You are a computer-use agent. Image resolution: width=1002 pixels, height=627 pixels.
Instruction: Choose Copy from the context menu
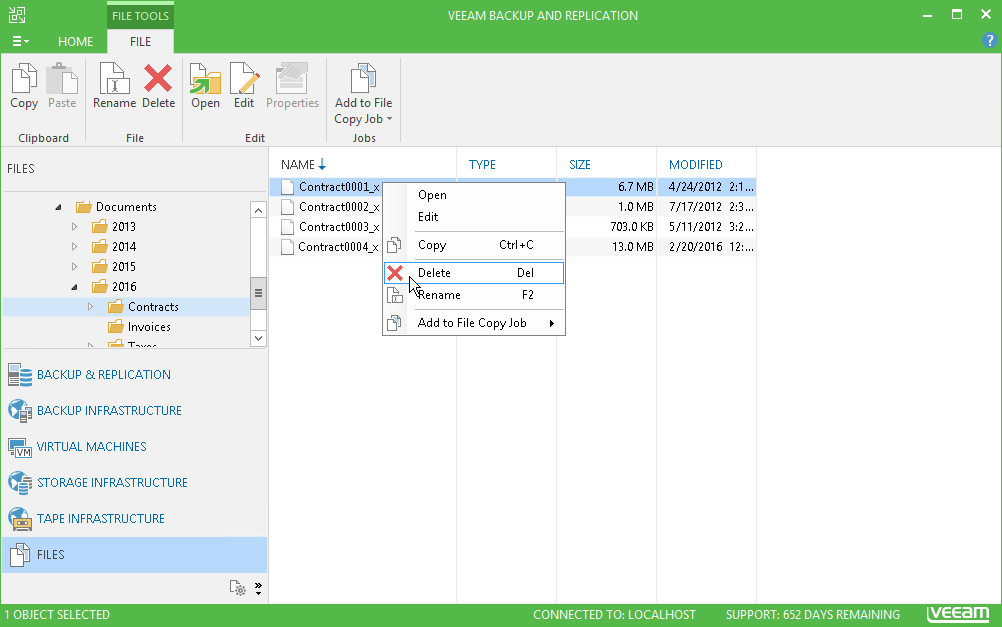tap(474, 245)
